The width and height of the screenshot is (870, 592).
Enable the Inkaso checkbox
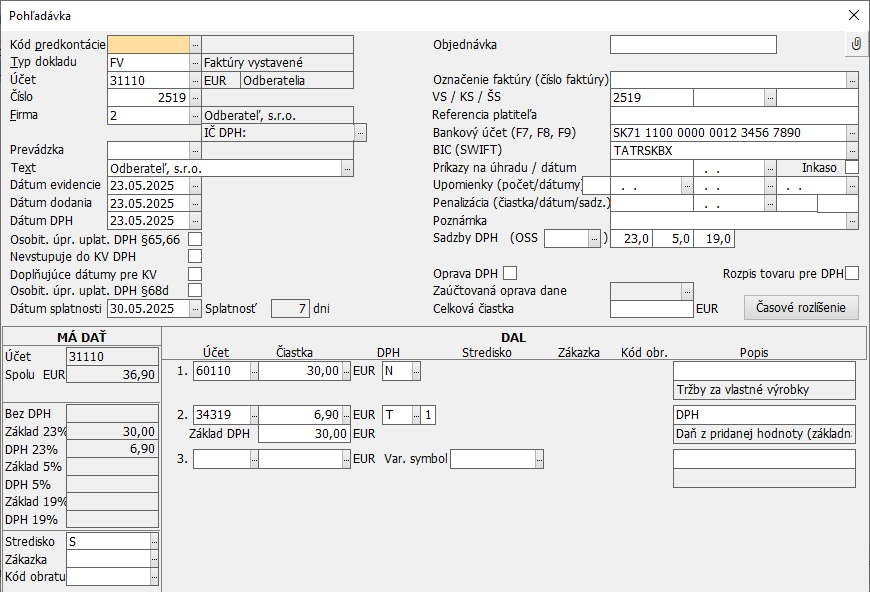[852, 168]
